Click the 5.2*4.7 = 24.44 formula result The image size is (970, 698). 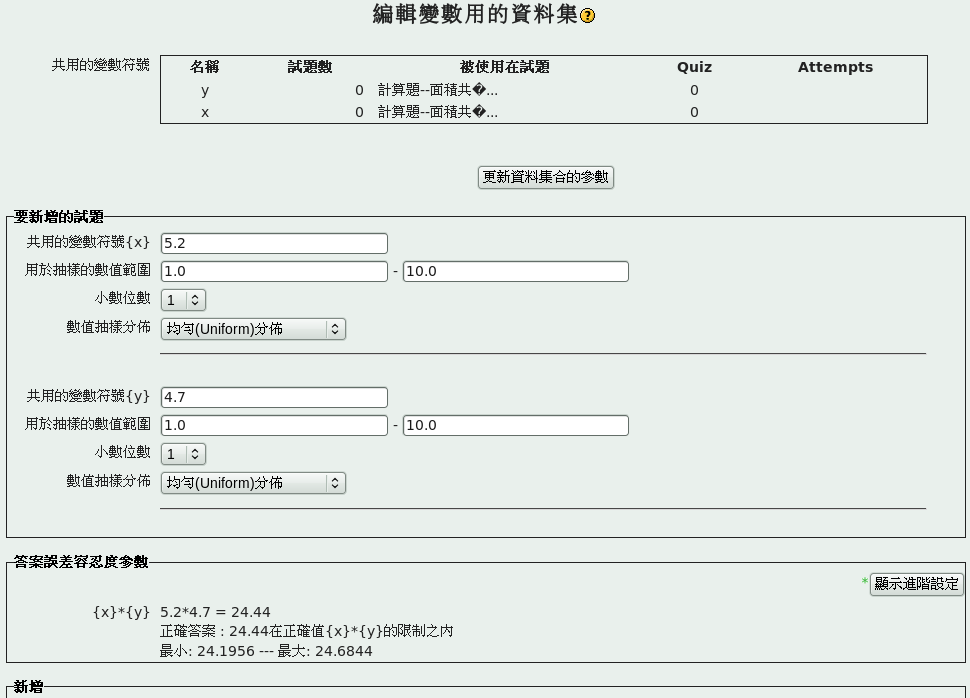215,612
